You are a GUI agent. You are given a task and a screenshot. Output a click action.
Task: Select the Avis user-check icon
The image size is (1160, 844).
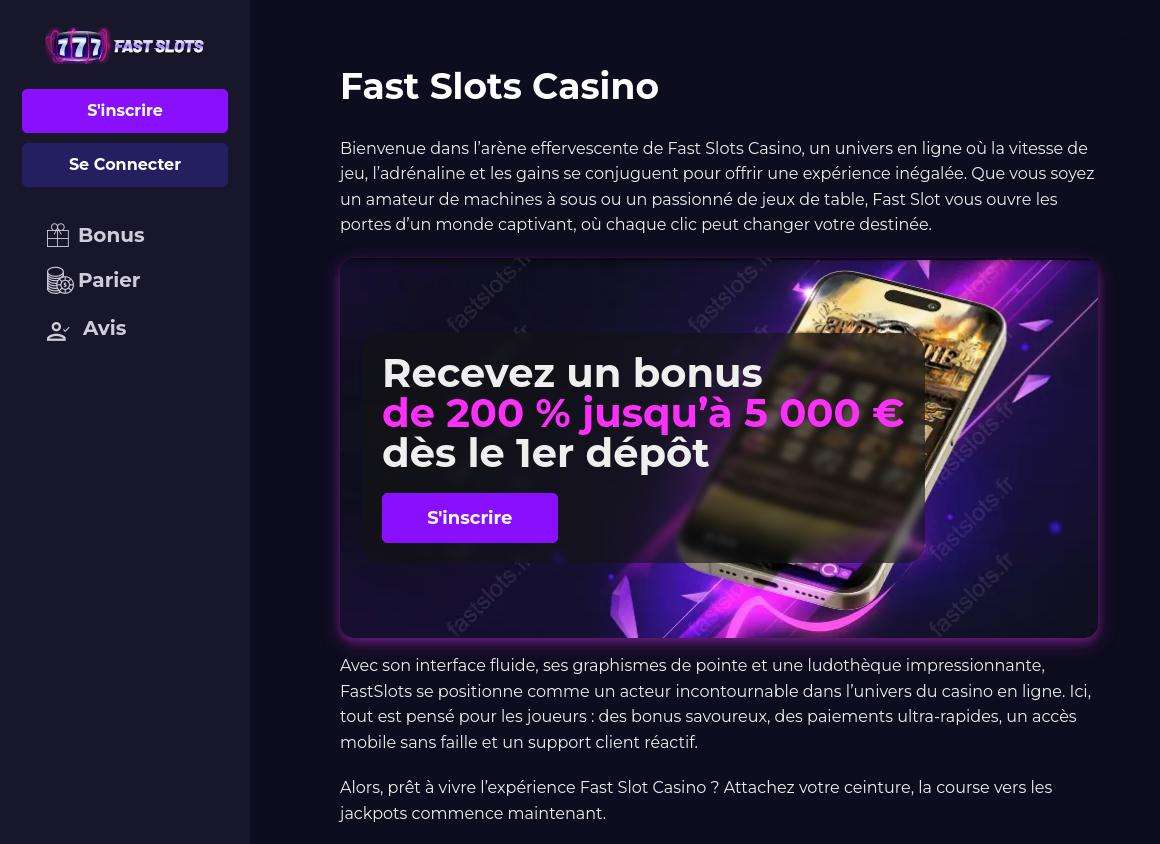58,330
